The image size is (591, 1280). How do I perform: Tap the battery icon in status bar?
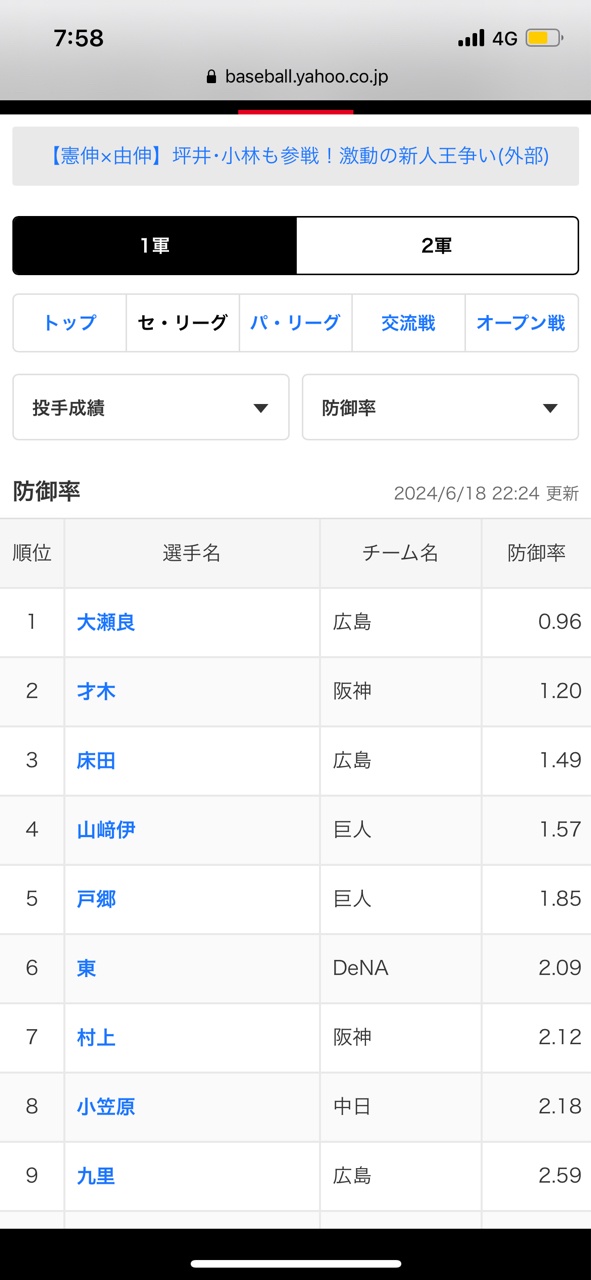tap(544, 39)
